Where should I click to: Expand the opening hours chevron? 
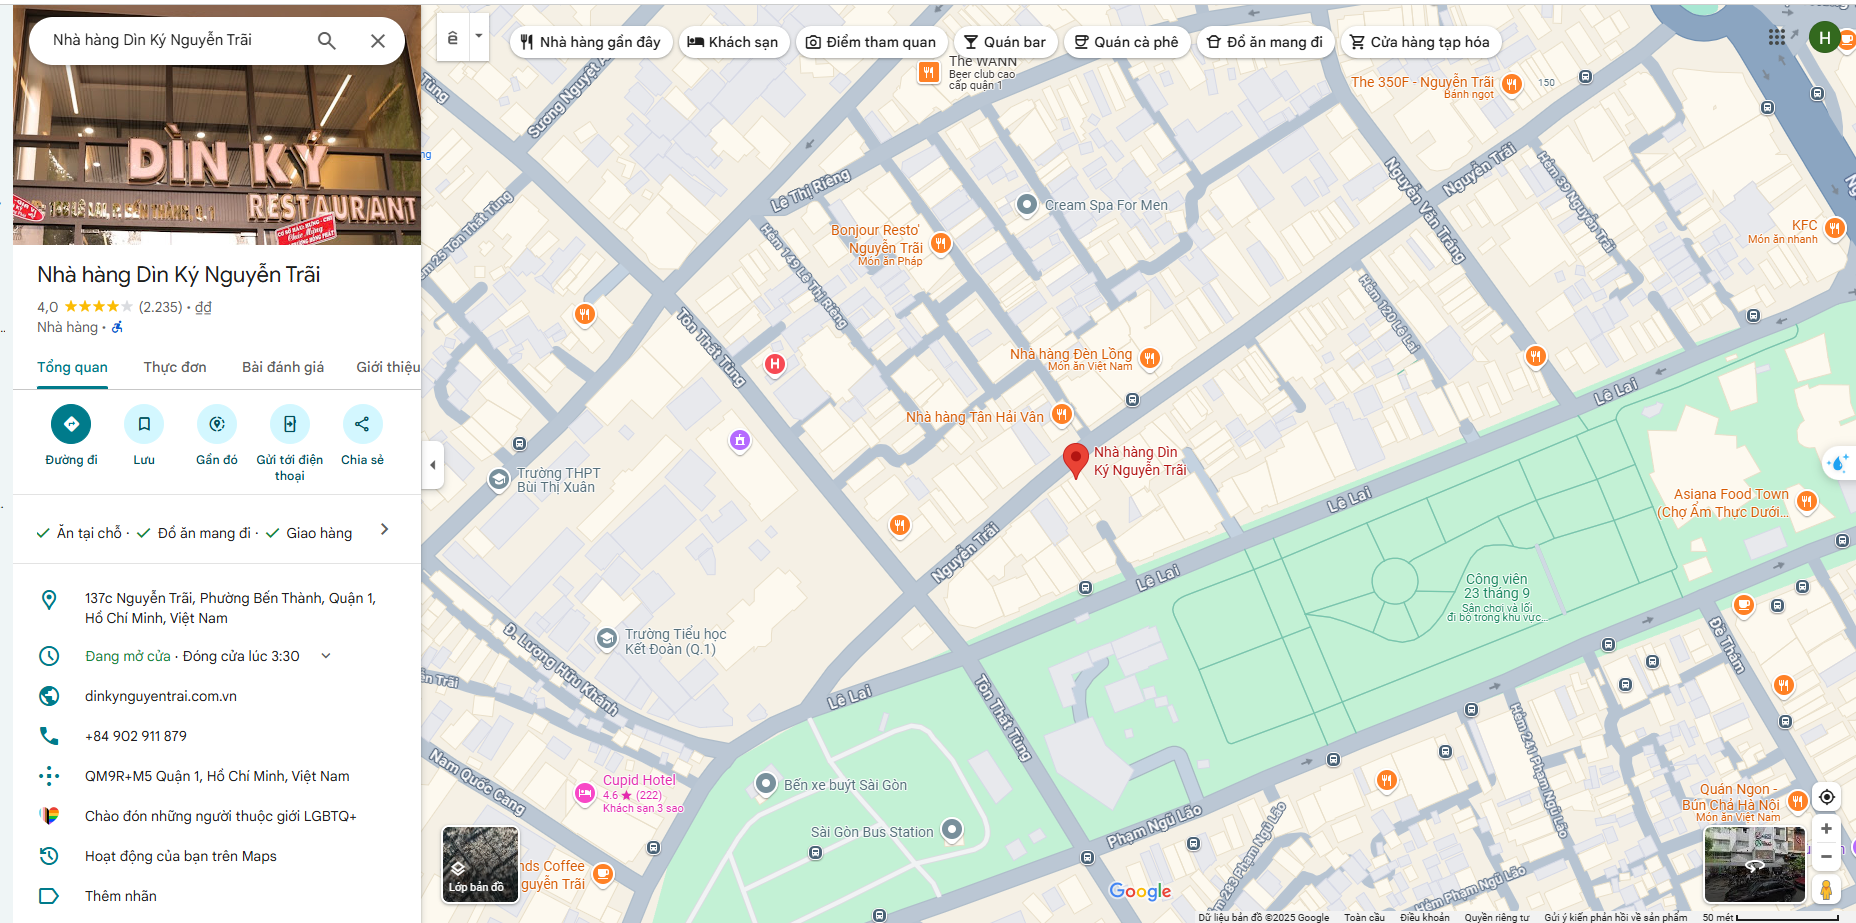point(325,656)
